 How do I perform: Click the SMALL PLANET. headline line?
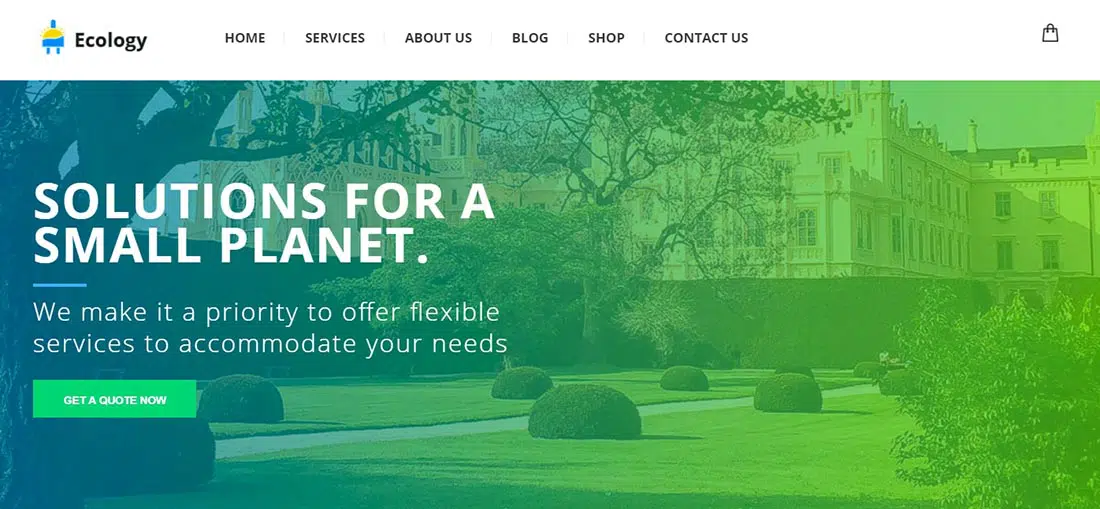pos(231,245)
